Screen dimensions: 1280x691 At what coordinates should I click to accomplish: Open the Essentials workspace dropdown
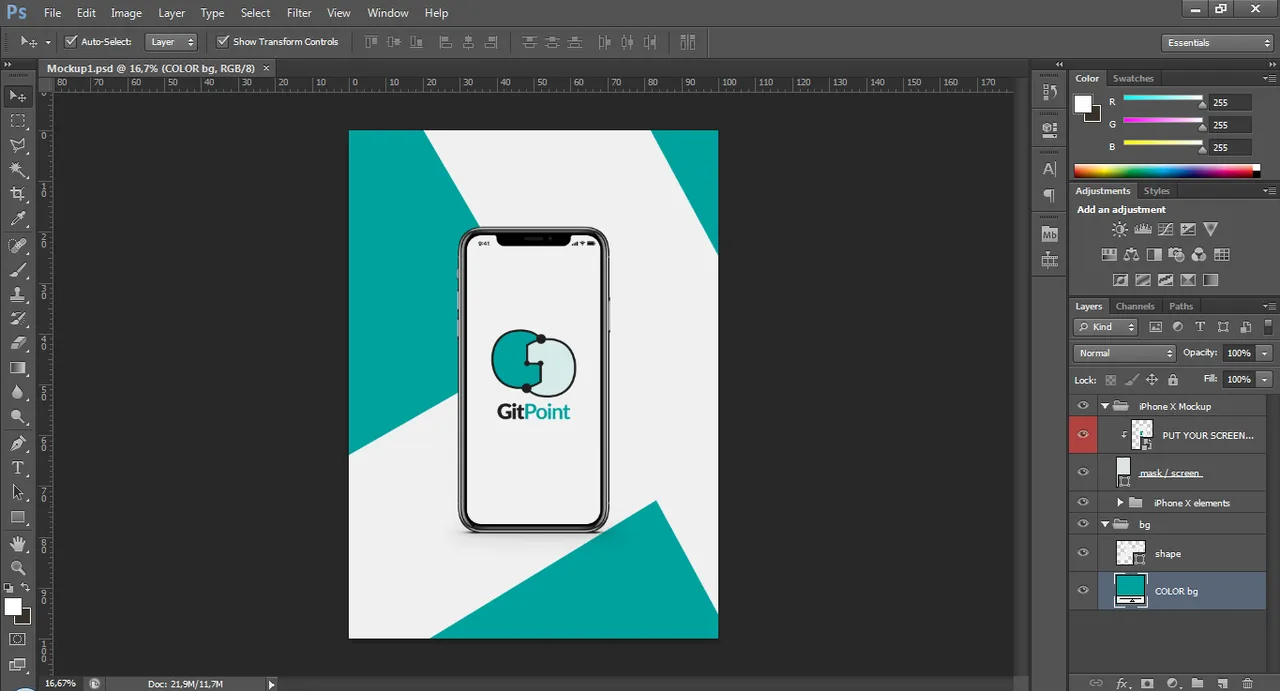click(x=1218, y=43)
